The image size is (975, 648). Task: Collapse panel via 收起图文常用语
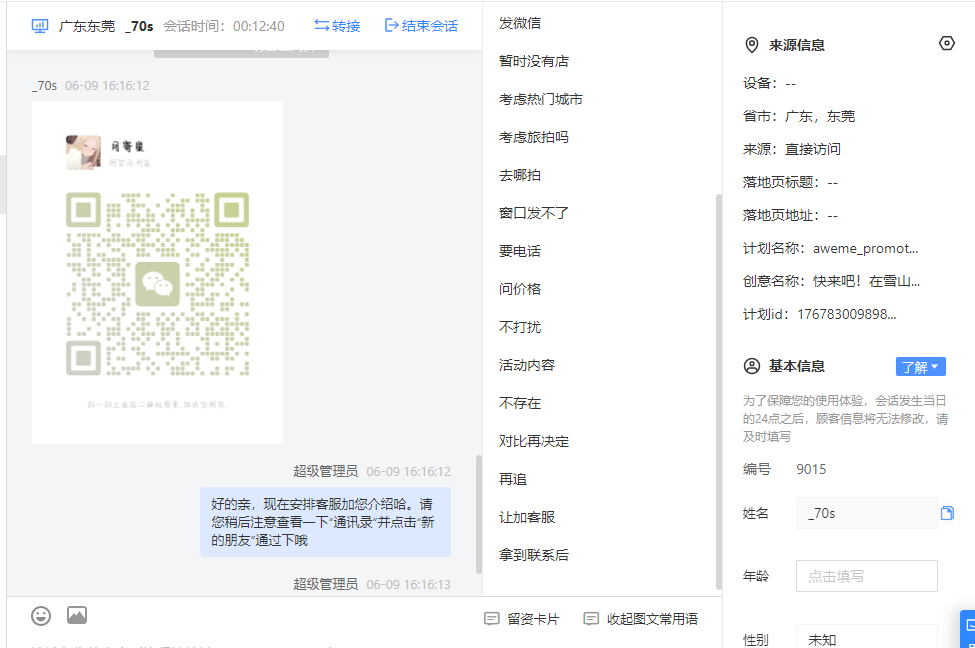point(641,619)
